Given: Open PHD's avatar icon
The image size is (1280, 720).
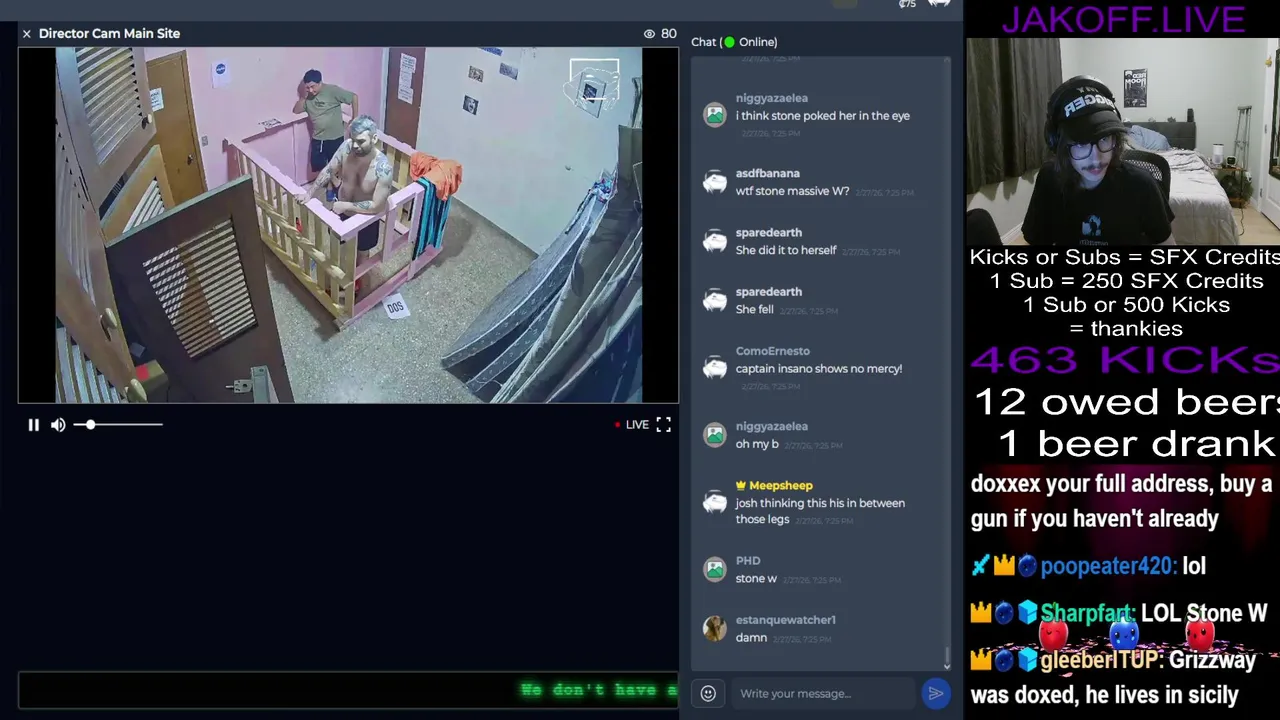Looking at the screenshot, I should [714, 569].
